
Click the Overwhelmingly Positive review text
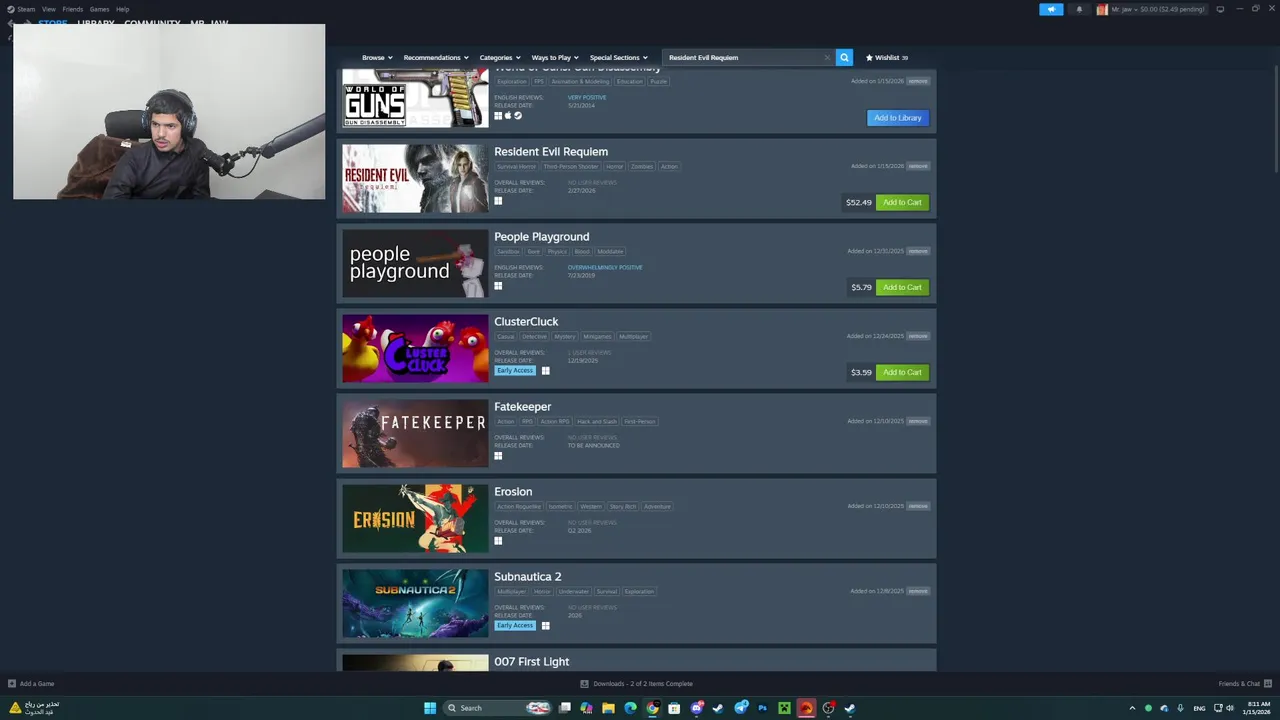point(605,267)
